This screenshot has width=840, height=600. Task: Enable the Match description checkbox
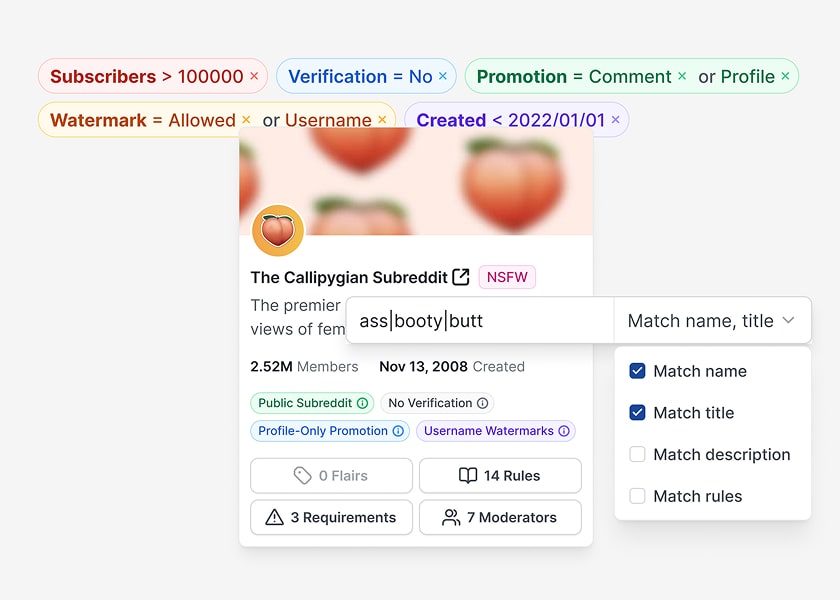[637, 454]
